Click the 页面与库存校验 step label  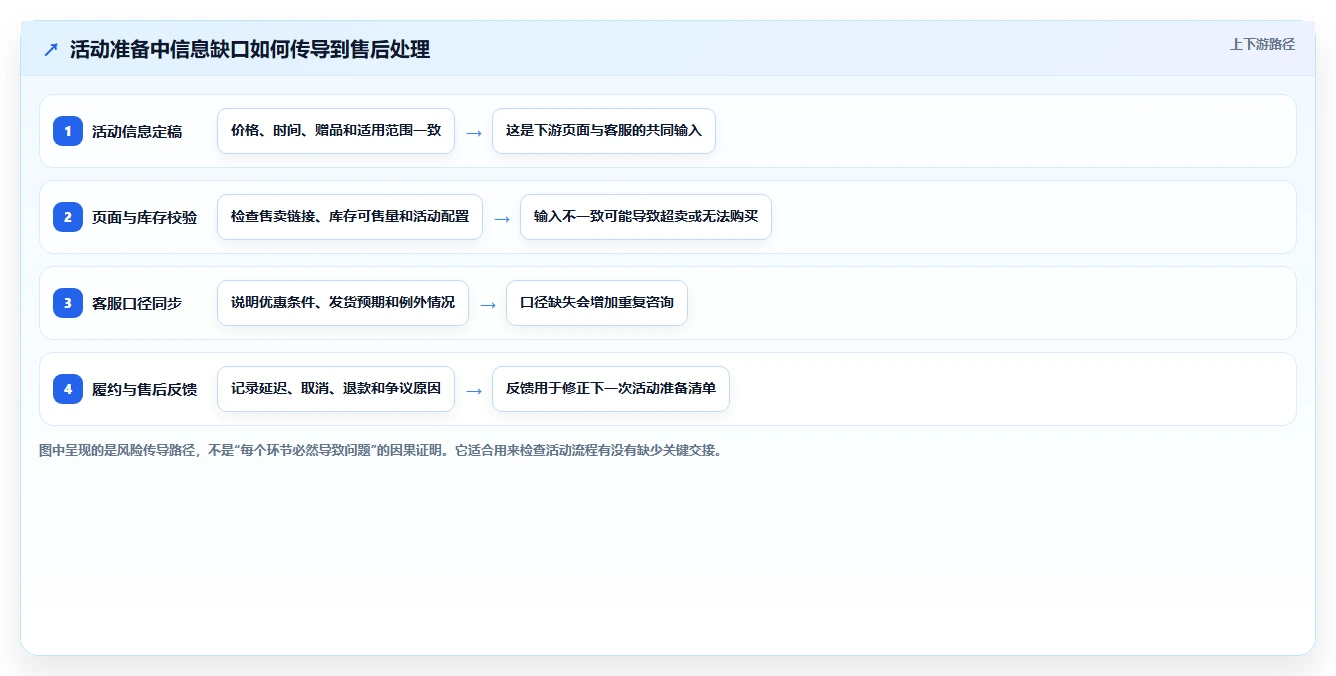(145, 217)
